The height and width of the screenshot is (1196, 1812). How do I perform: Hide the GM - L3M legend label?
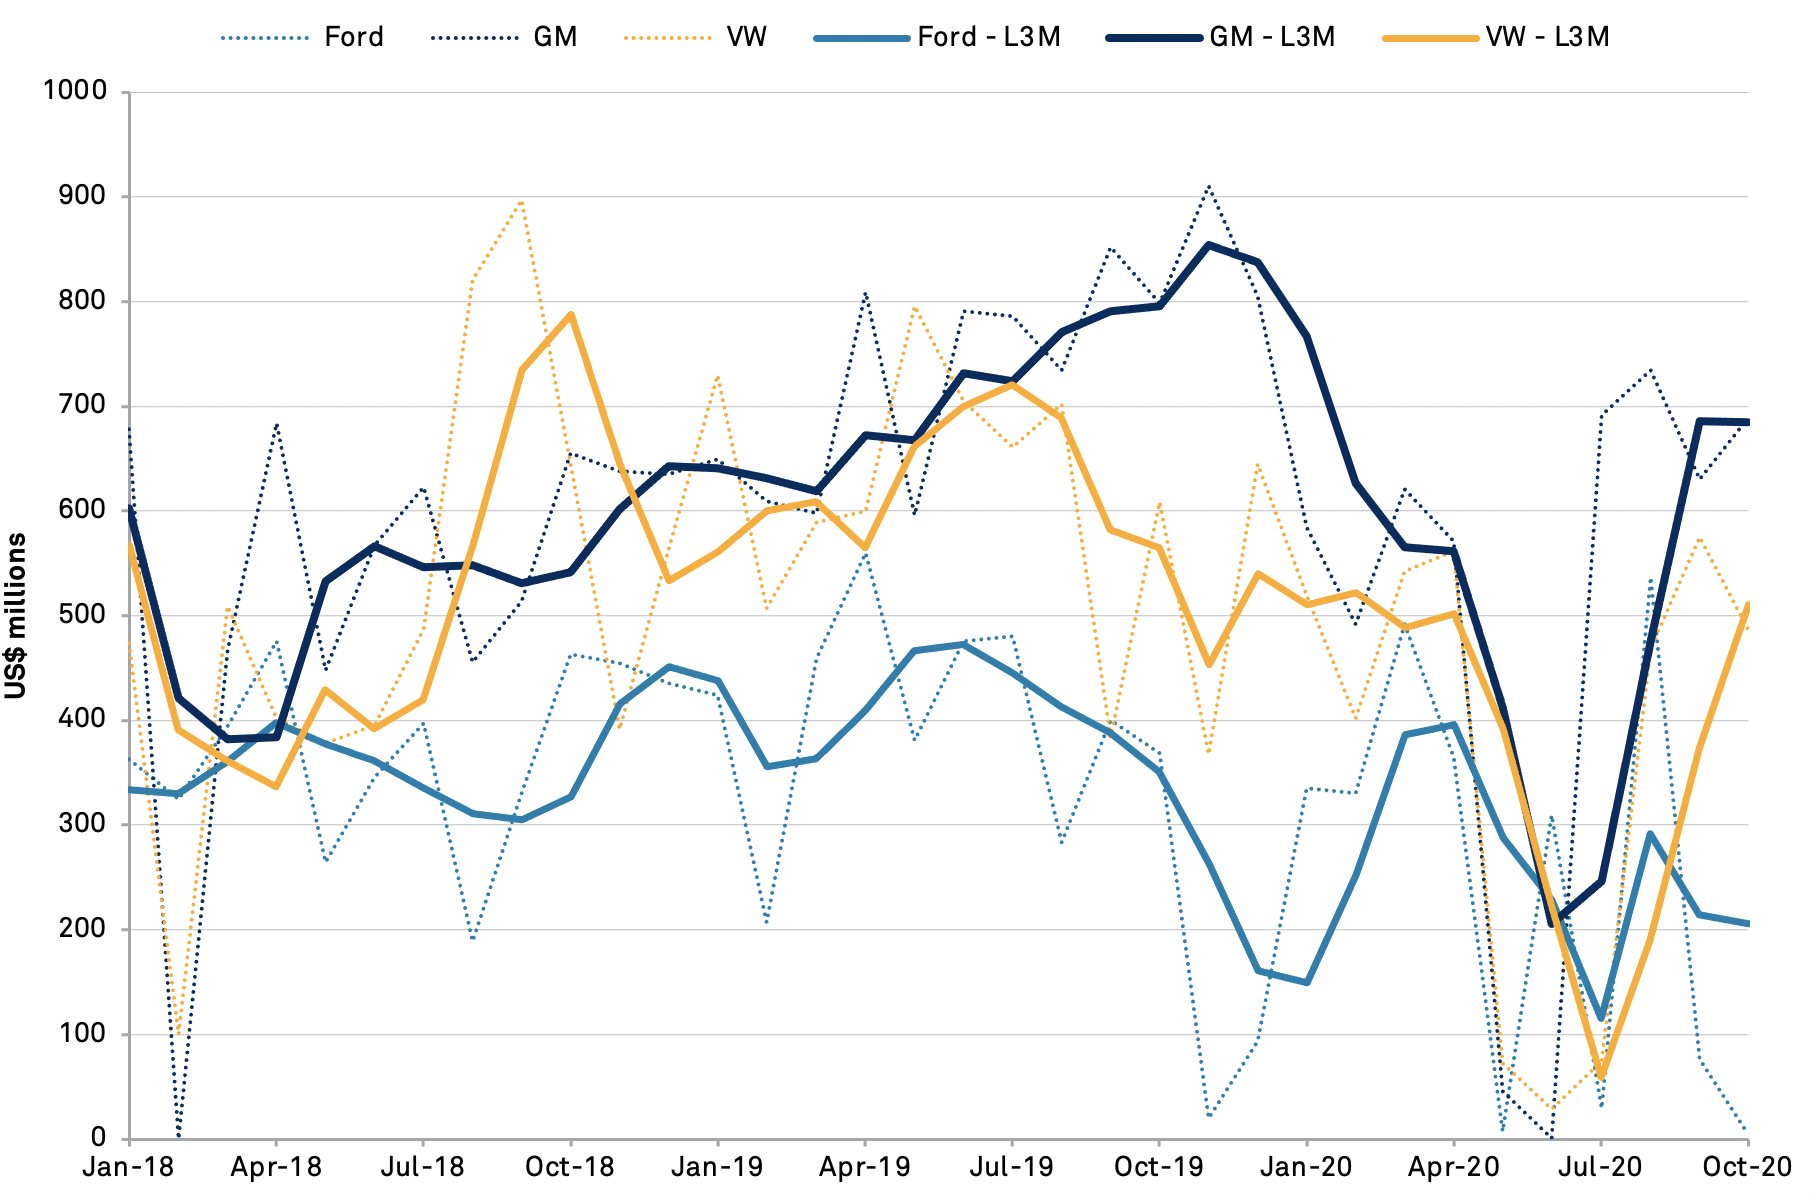click(x=1271, y=38)
